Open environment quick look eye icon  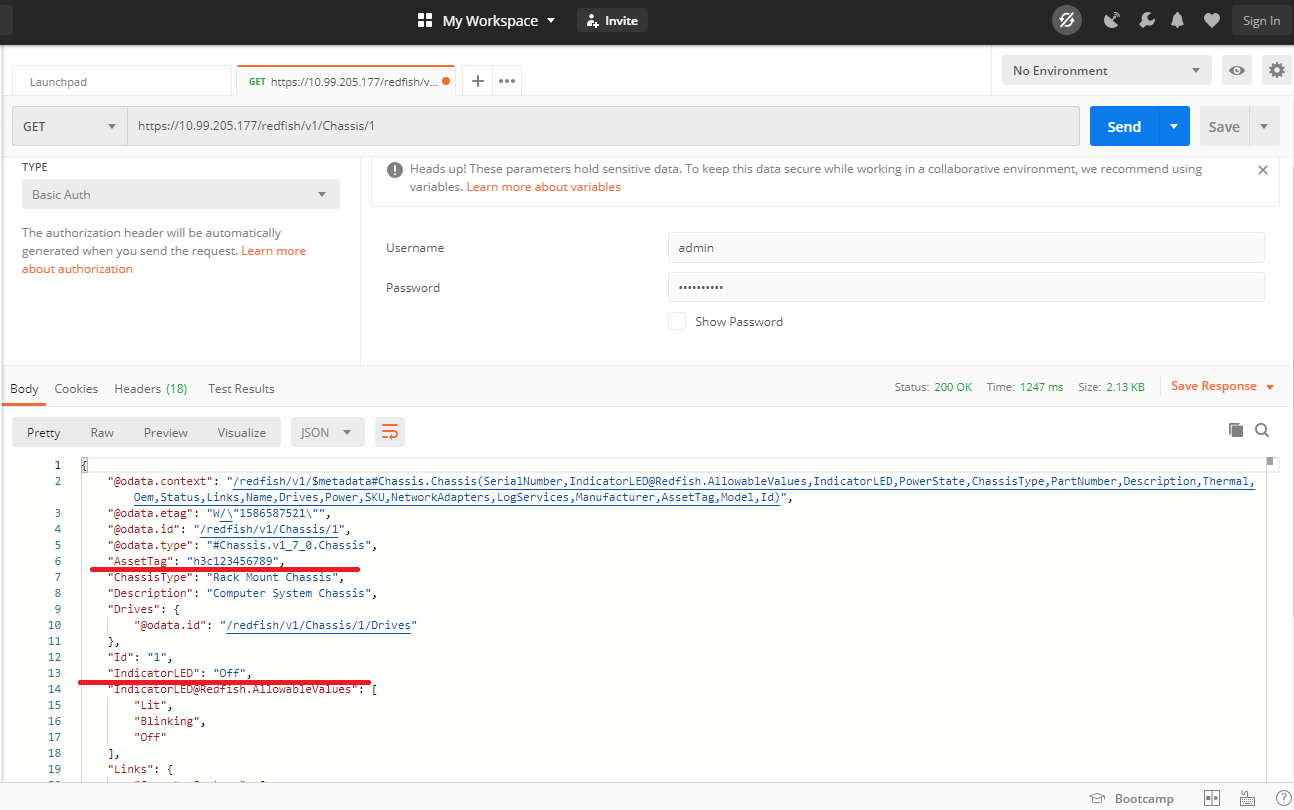pyautogui.click(x=1238, y=70)
